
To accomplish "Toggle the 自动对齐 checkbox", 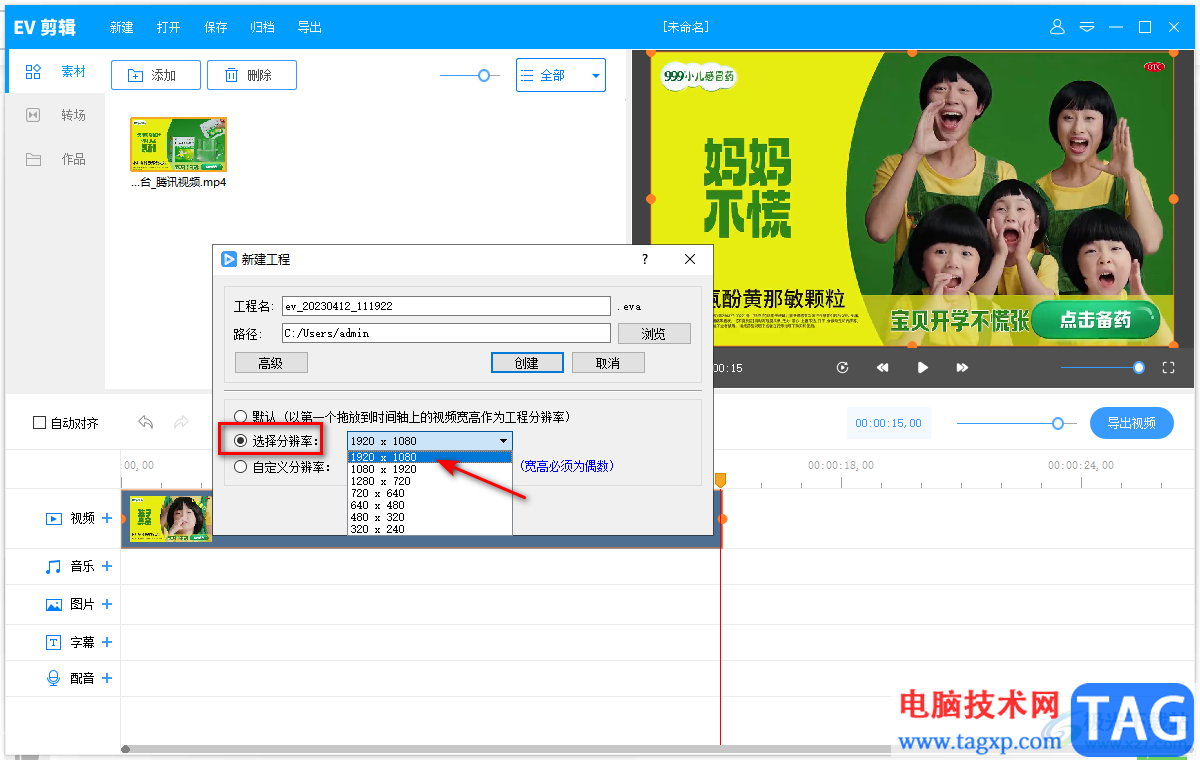I will (x=40, y=423).
